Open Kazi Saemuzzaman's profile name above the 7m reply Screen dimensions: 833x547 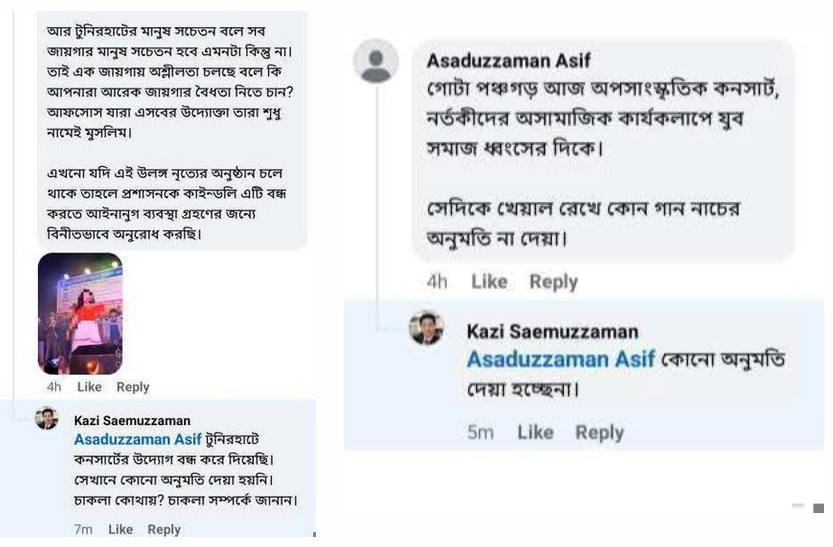click(x=132, y=421)
